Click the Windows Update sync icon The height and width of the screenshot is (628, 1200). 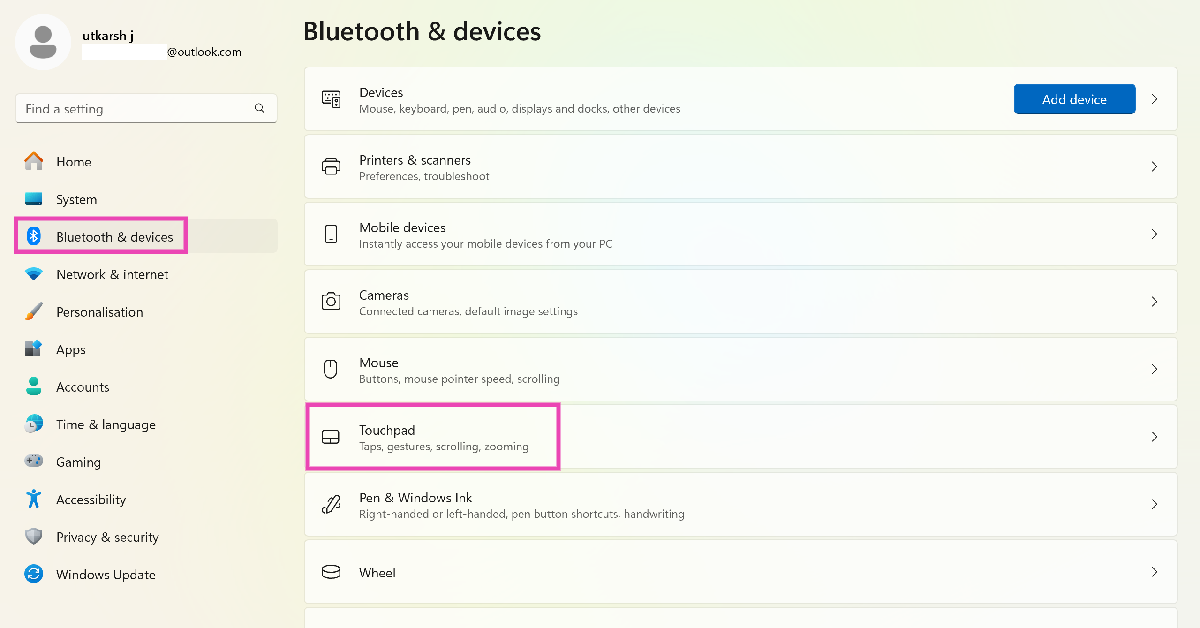tap(34, 574)
